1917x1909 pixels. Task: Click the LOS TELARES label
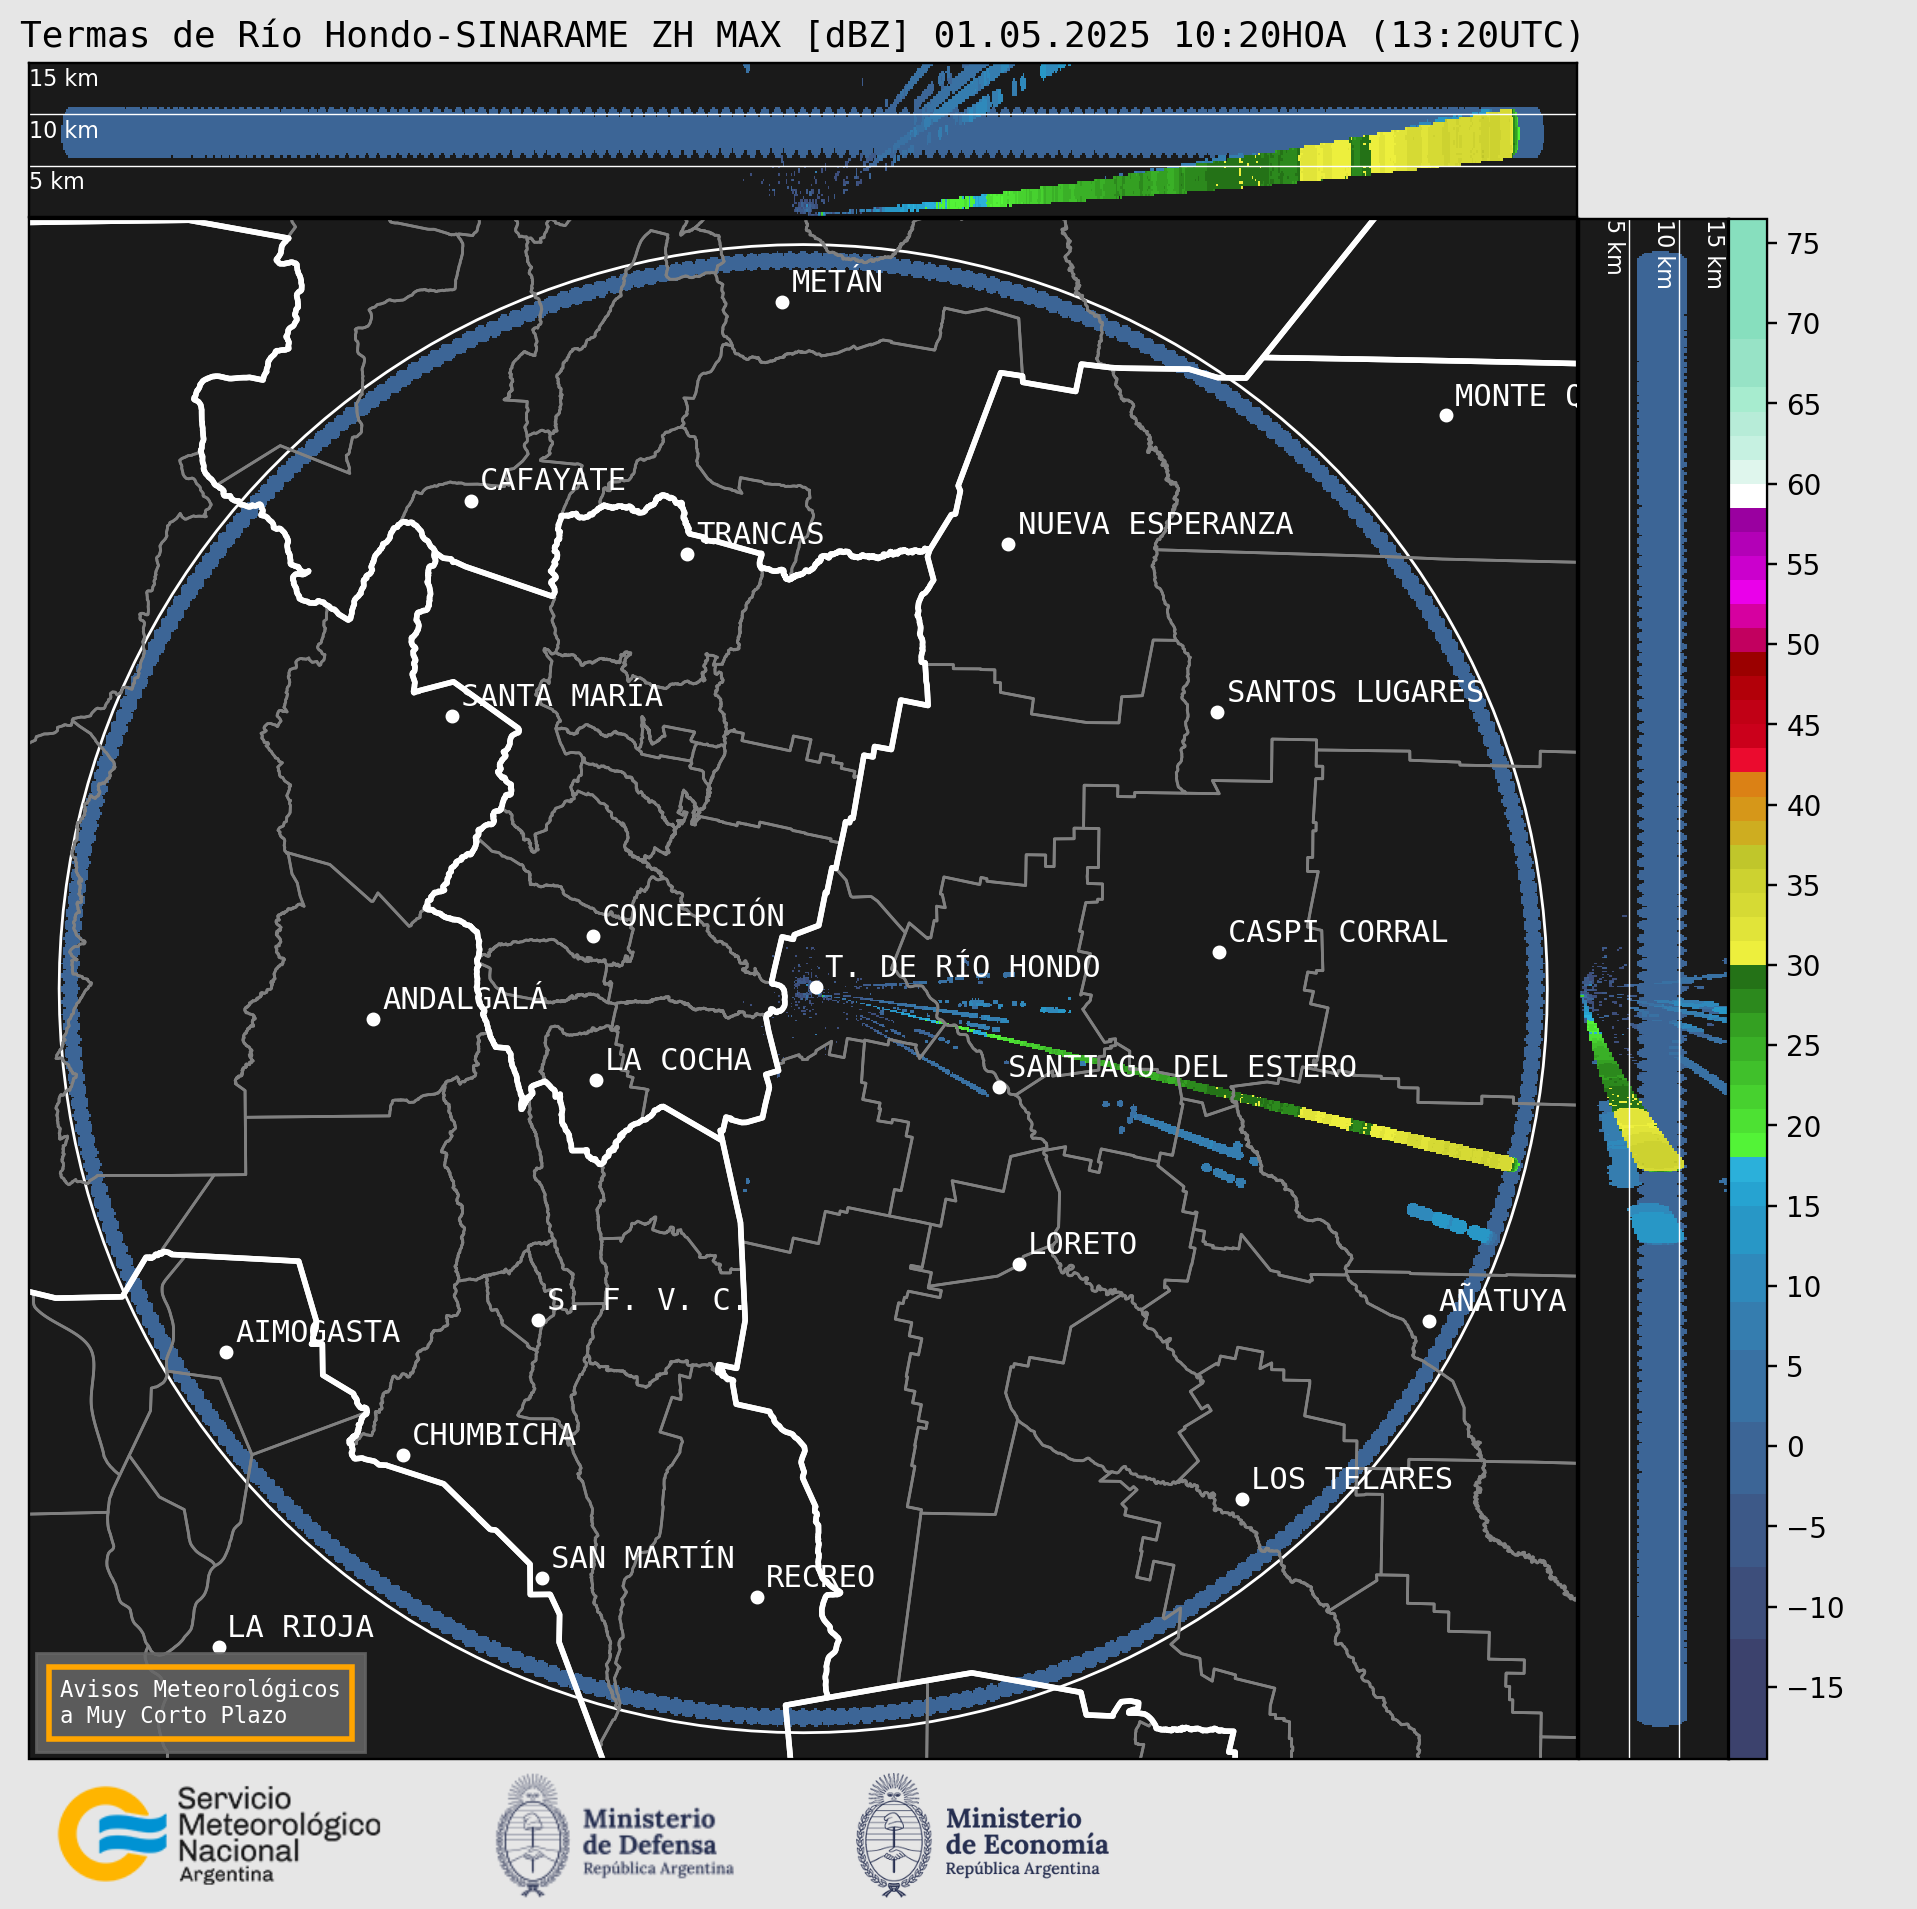(1352, 1479)
